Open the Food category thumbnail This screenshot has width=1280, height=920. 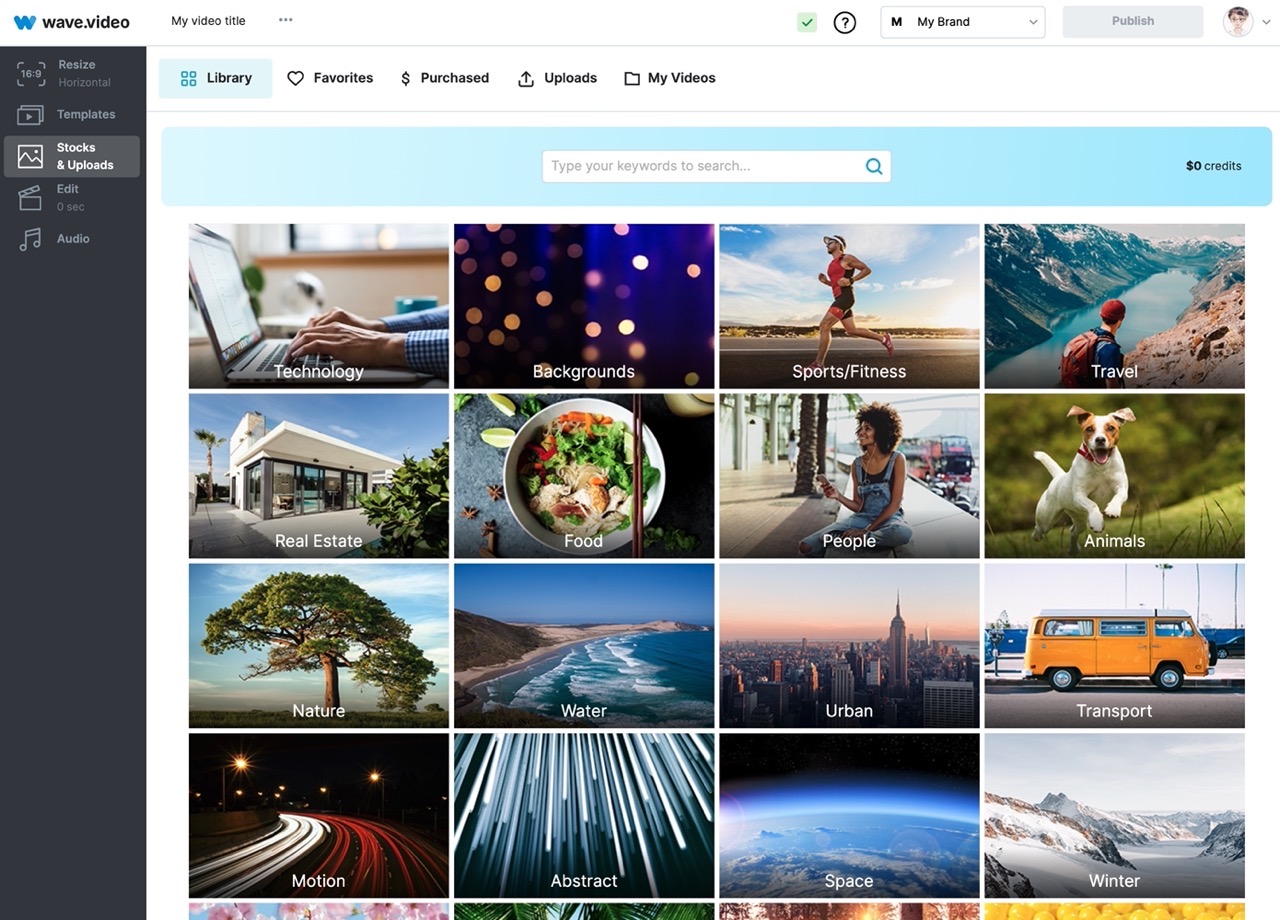[x=584, y=476]
